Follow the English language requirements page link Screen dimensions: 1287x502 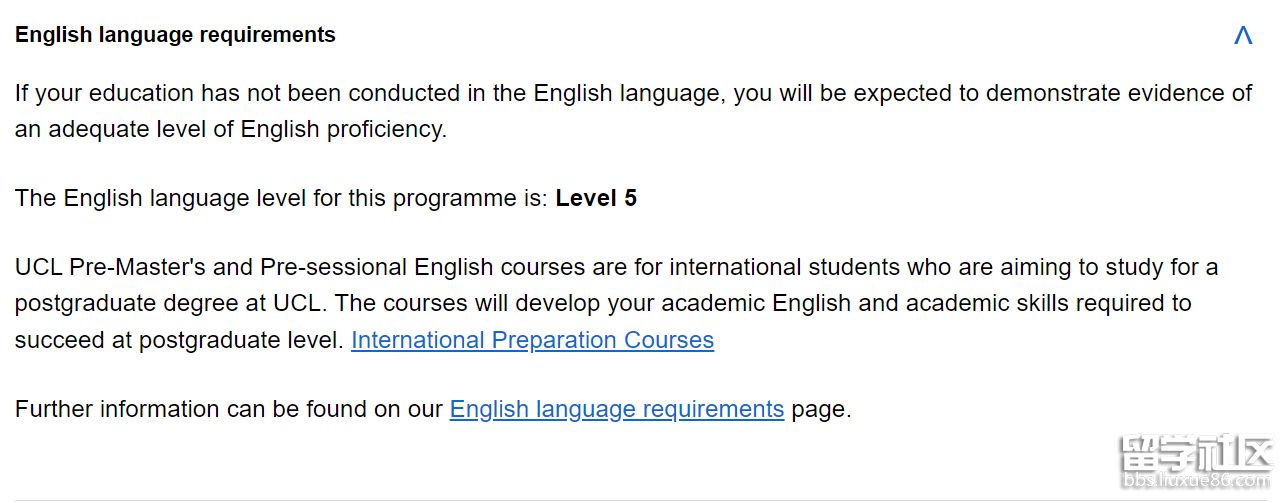coord(617,409)
